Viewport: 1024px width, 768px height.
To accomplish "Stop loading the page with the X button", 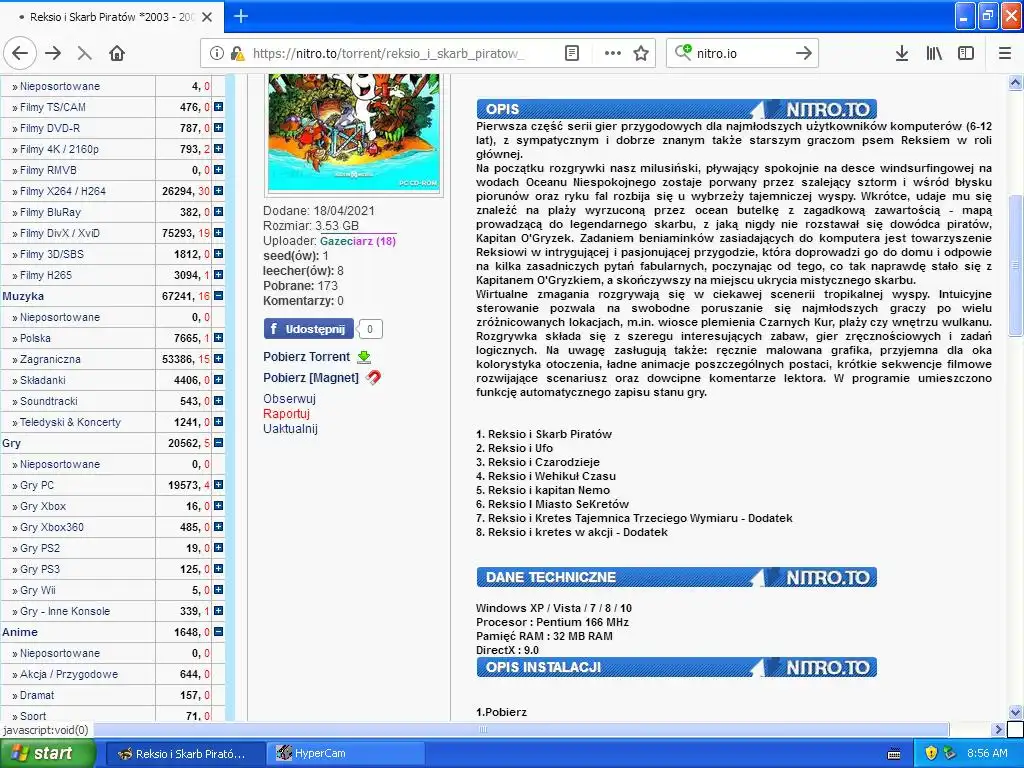I will pyautogui.click(x=84, y=54).
